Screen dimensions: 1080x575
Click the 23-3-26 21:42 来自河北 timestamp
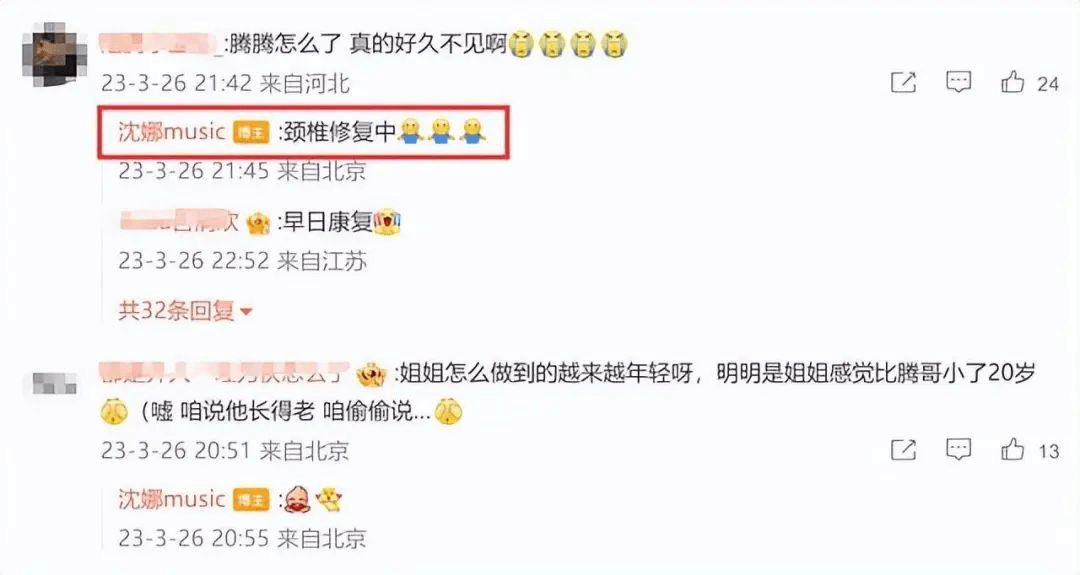click(x=225, y=84)
